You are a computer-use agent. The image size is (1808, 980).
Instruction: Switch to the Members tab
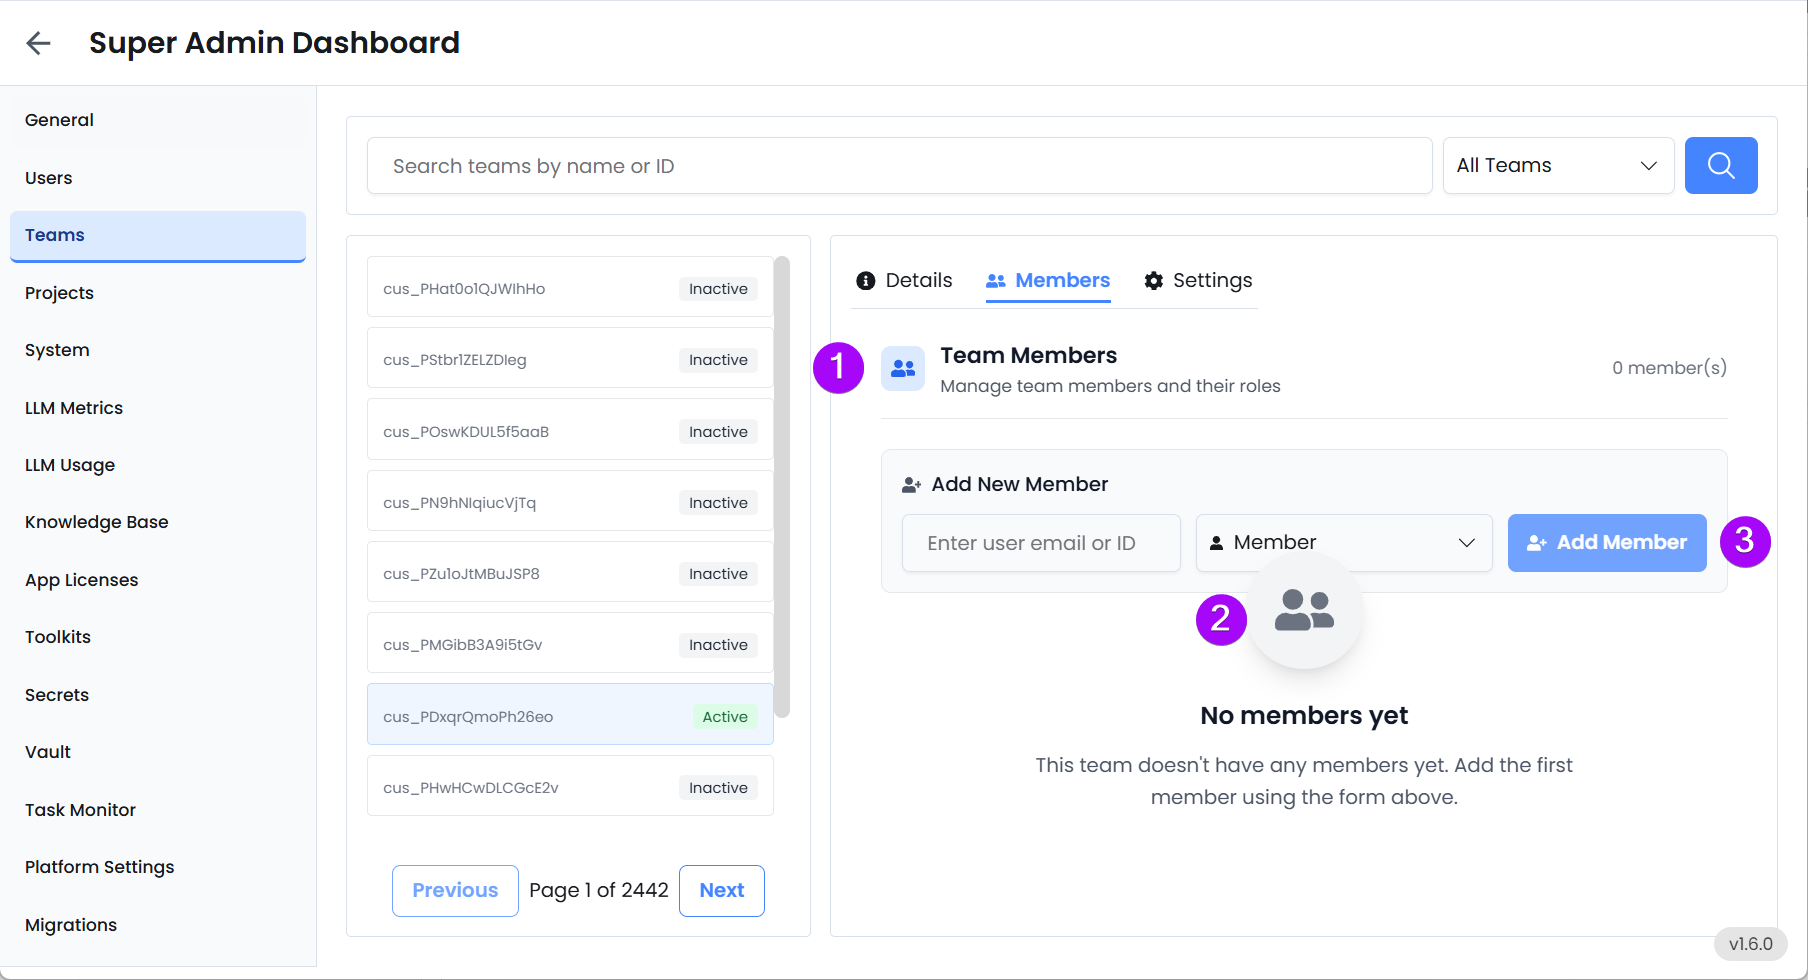click(x=1048, y=281)
